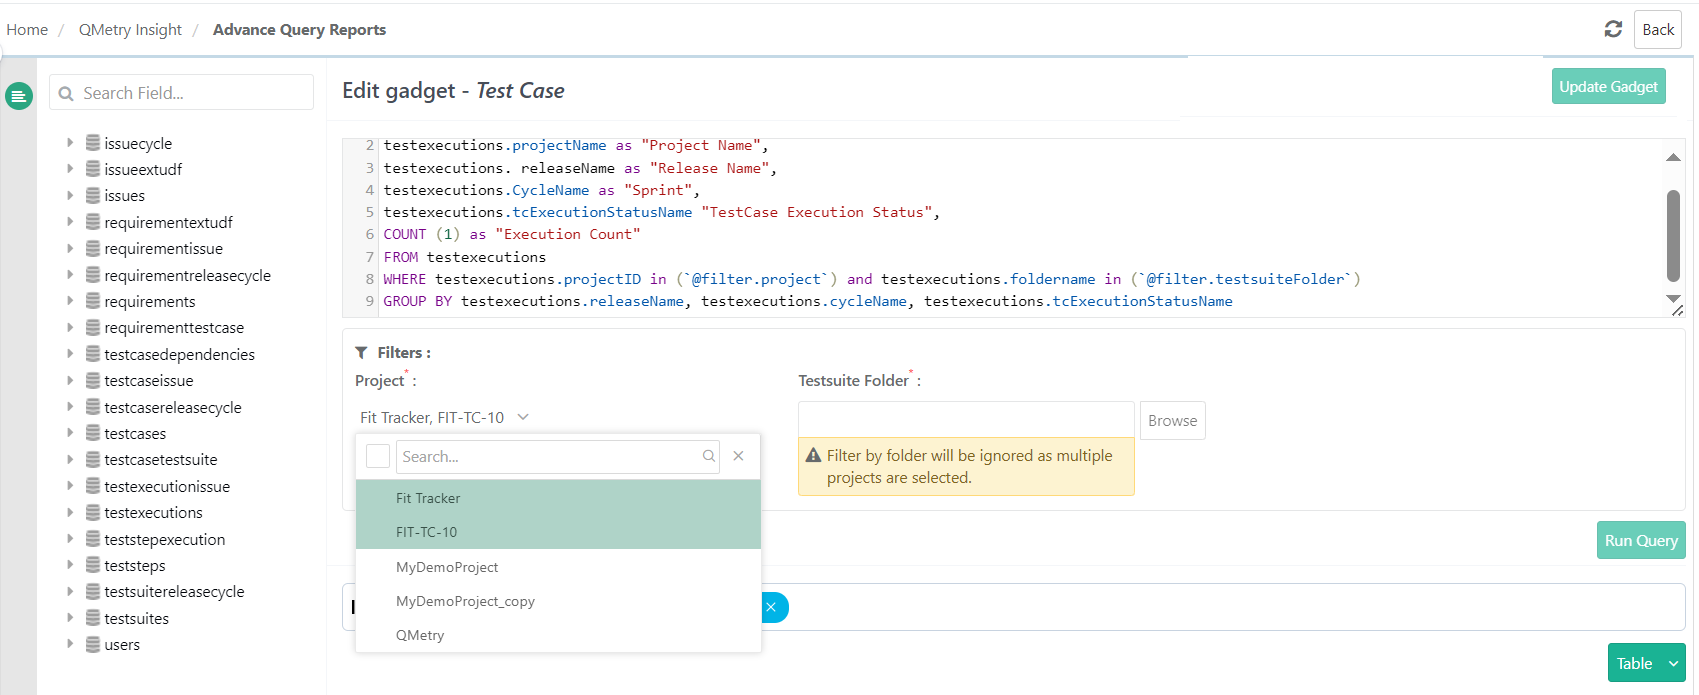Click the issuecycle table database icon
Image resolution: width=1699 pixels, height=695 pixels.
pyautogui.click(x=93, y=143)
